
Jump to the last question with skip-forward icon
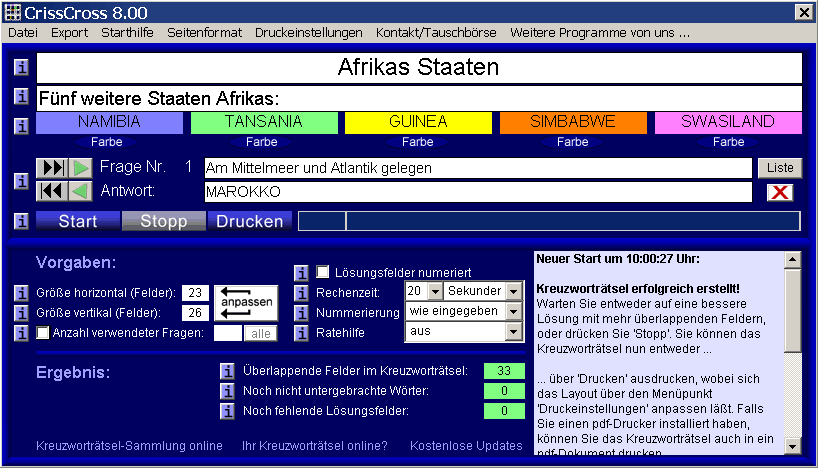pyautogui.click(x=50, y=168)
